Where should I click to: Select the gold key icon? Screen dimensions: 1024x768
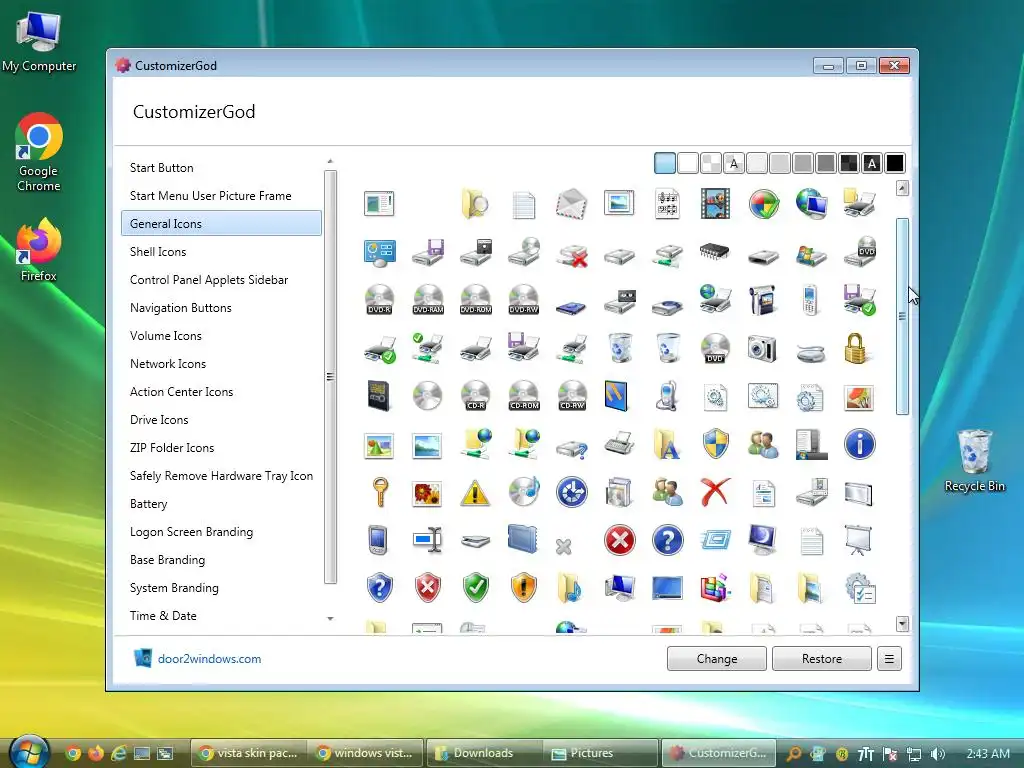pyautogui.click(x=379, y=492)
